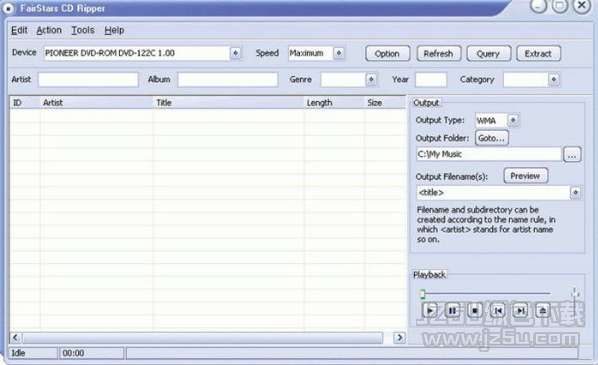Minimize the FairStars CD Ripper window
This screenshot has height=365, width=598.
click(539, 6)
